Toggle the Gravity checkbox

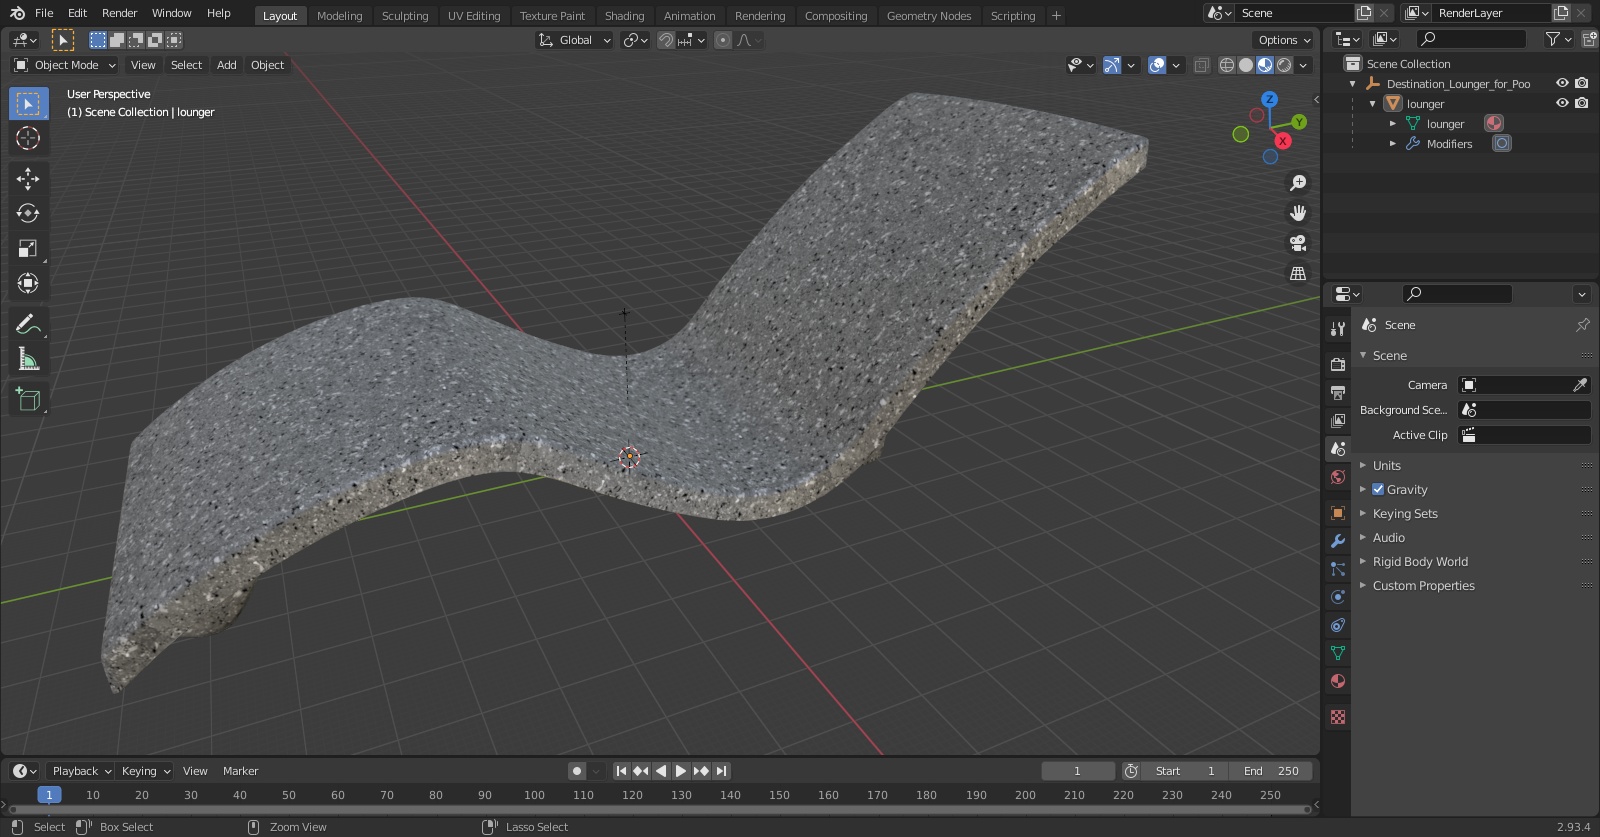(x=1378, y=489)
